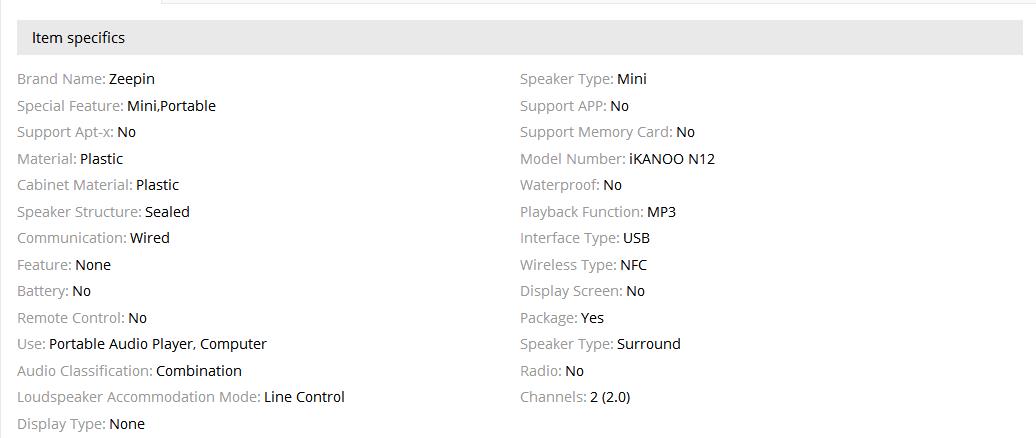This screenshot has height=438, width=1036.
Task: Click the Support Memory Card label
Action: pos(596,132)
